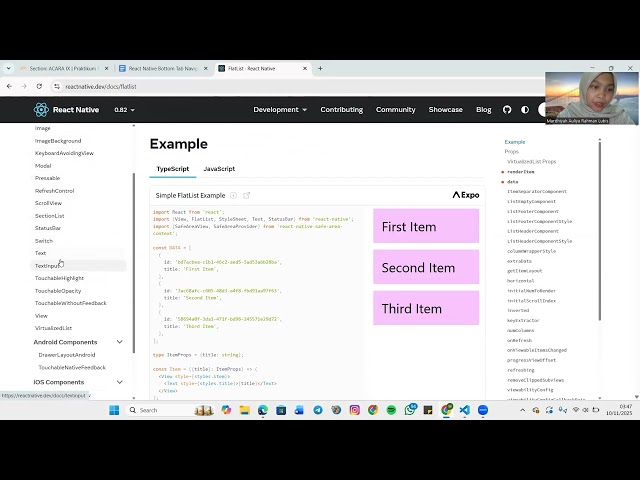Click the React Native atom logo
The height and width of the screenshot is (480, 640).
(x=41, y=110)
